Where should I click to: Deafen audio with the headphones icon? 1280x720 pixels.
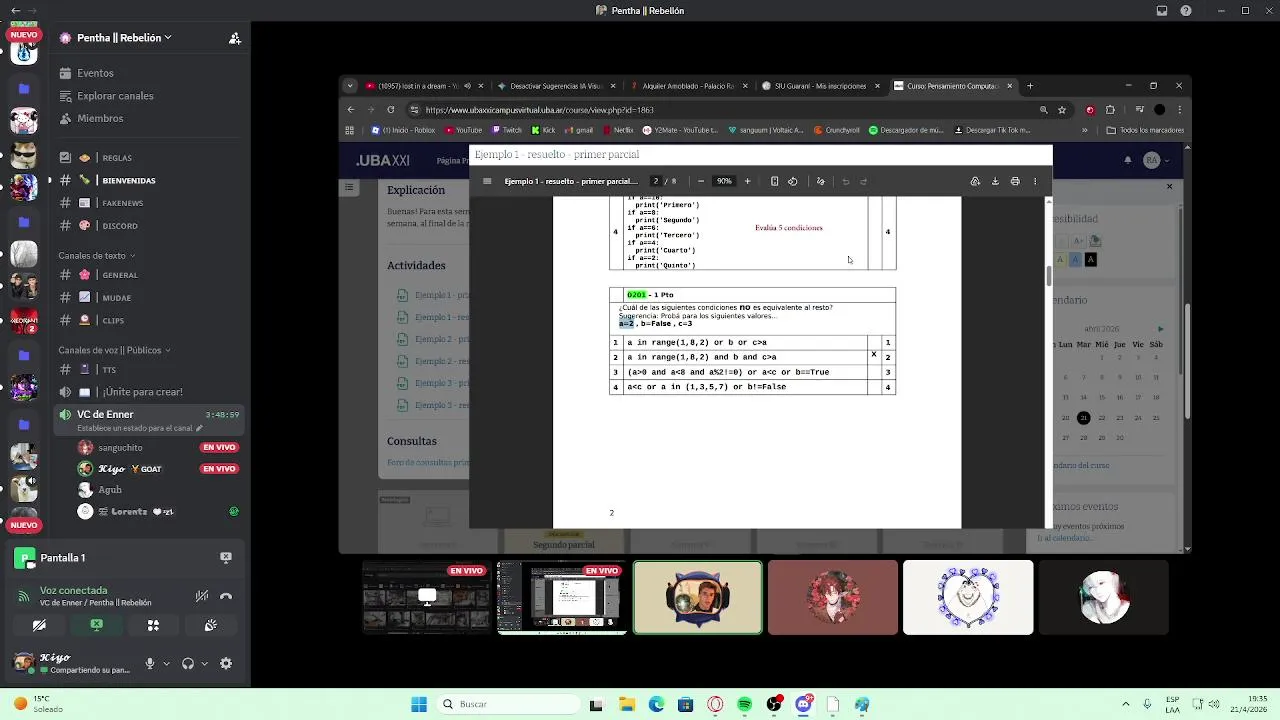click(188, 663)
